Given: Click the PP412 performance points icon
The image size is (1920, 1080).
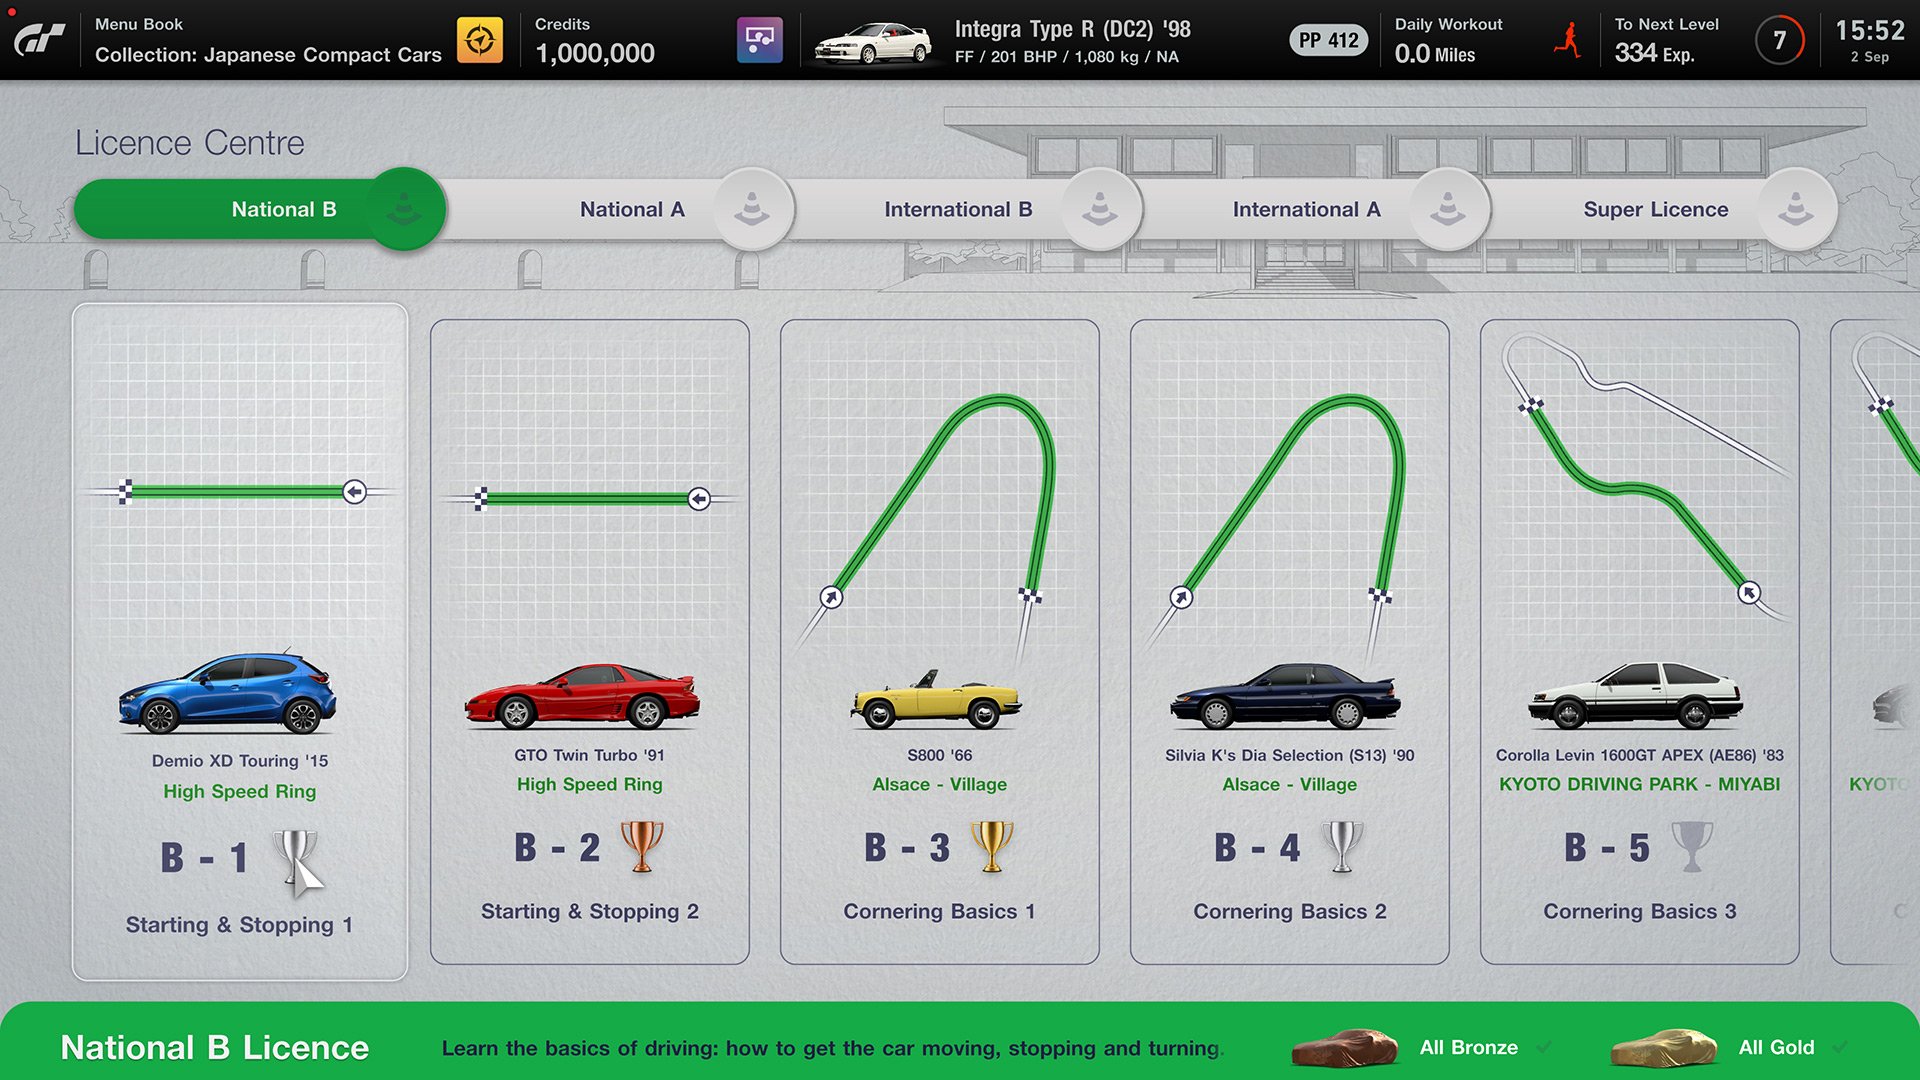Looking at the screenshot, I should [1324, 38].
